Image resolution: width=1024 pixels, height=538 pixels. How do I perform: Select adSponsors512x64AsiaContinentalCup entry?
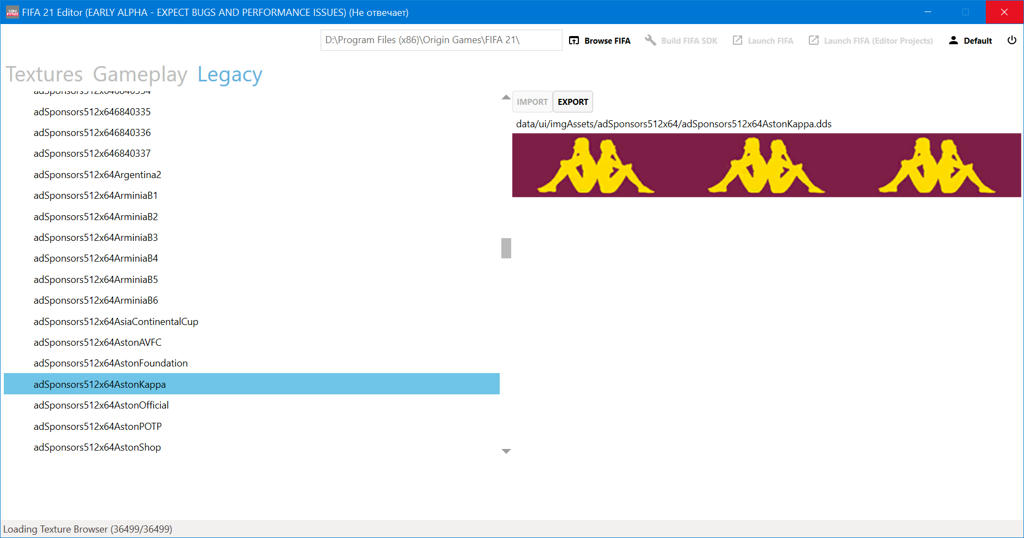pos(116,321)
